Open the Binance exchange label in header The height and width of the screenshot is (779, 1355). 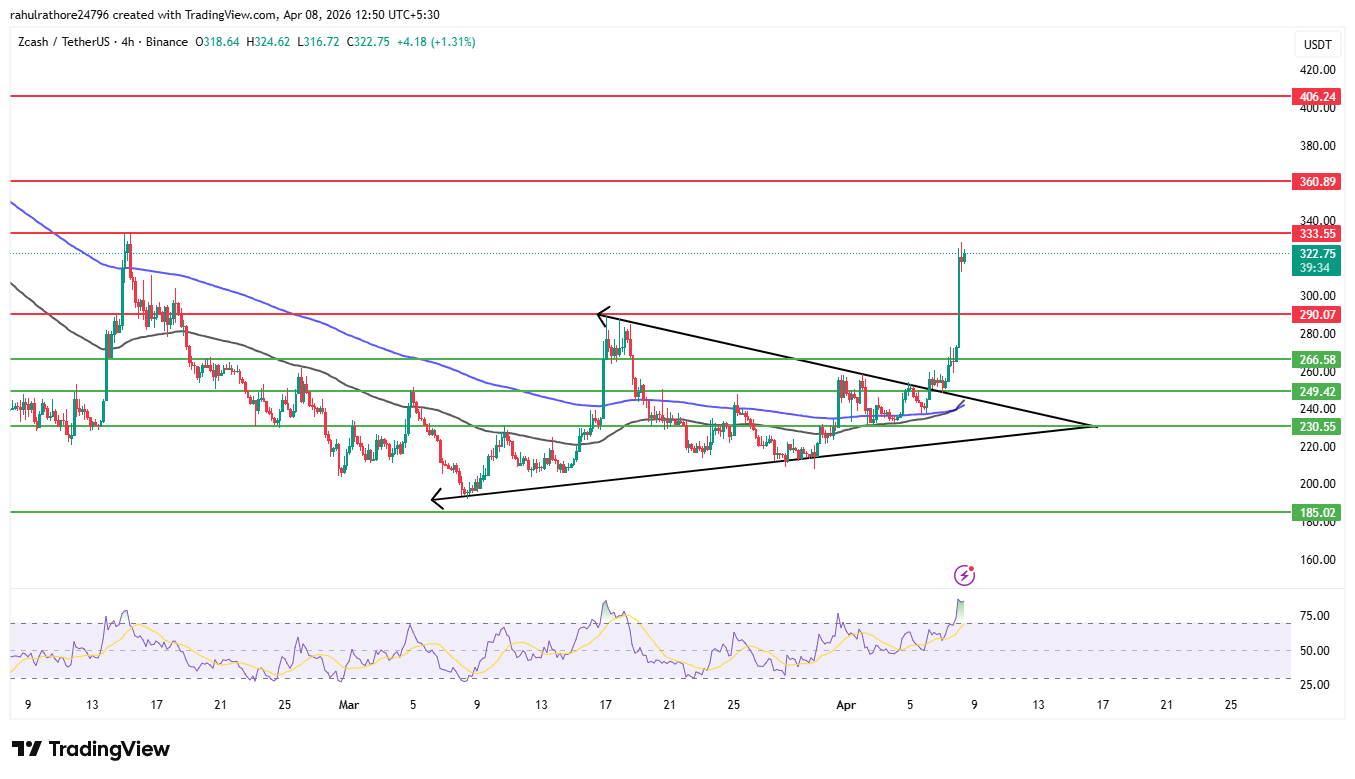(x=166, y=43)
